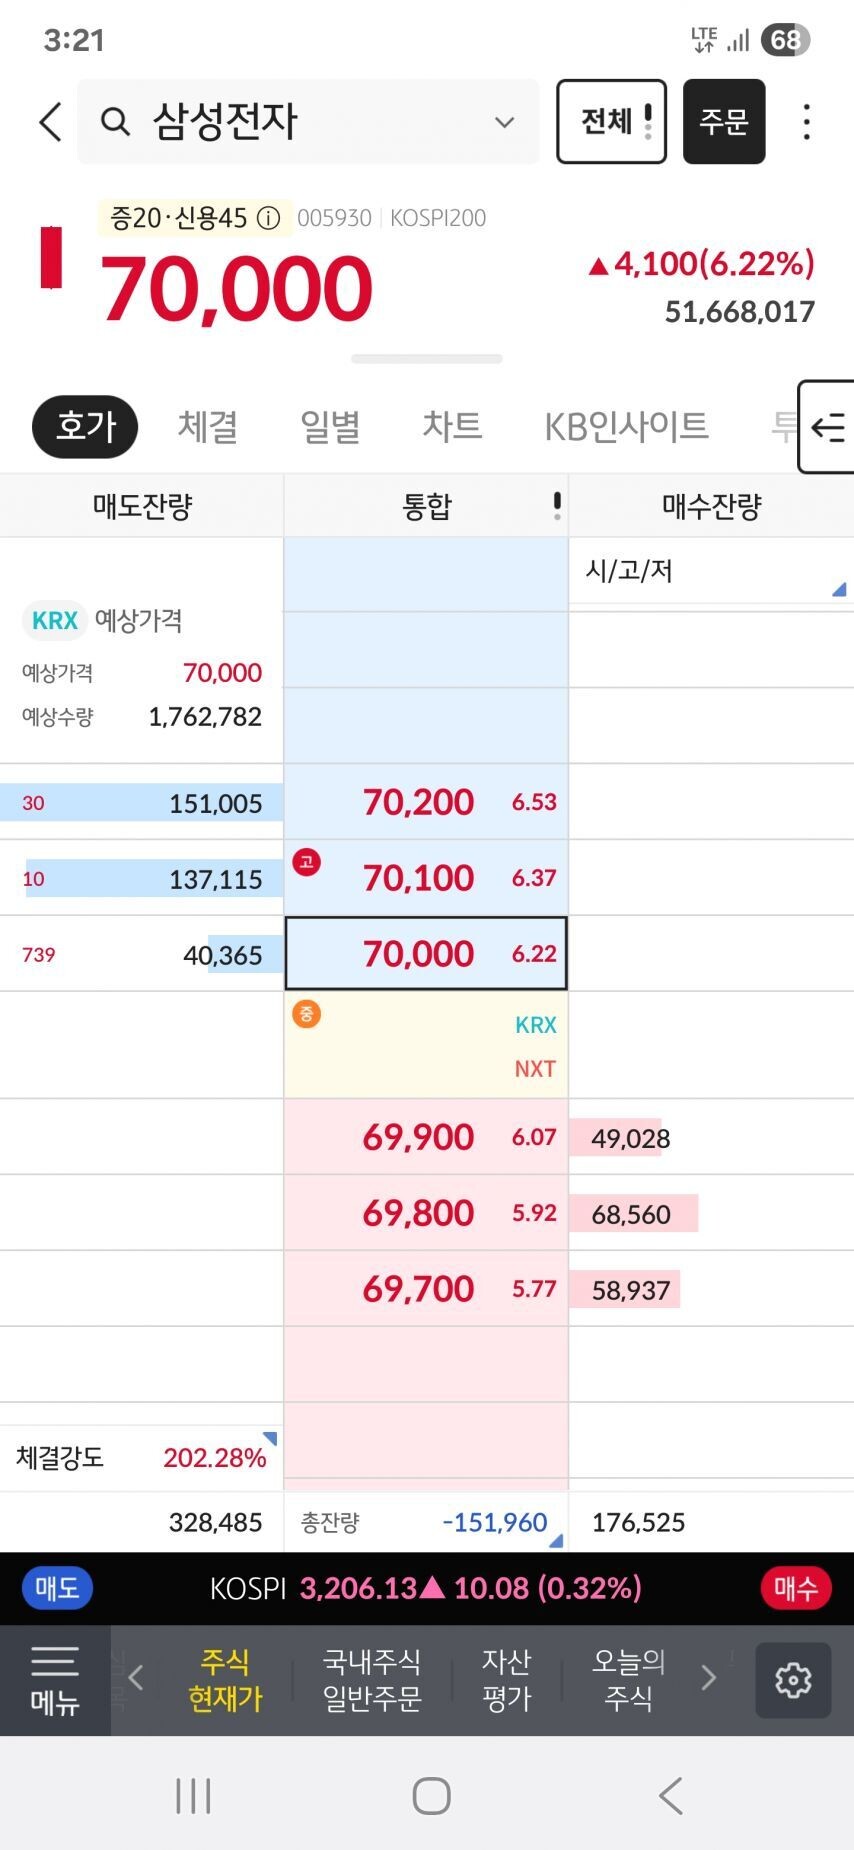Image resolution: width=854 pixels, height=1850 pixels.
Task: Open the three-dot overflow menu
Action: pyautogui.click(x=806, y=122)
